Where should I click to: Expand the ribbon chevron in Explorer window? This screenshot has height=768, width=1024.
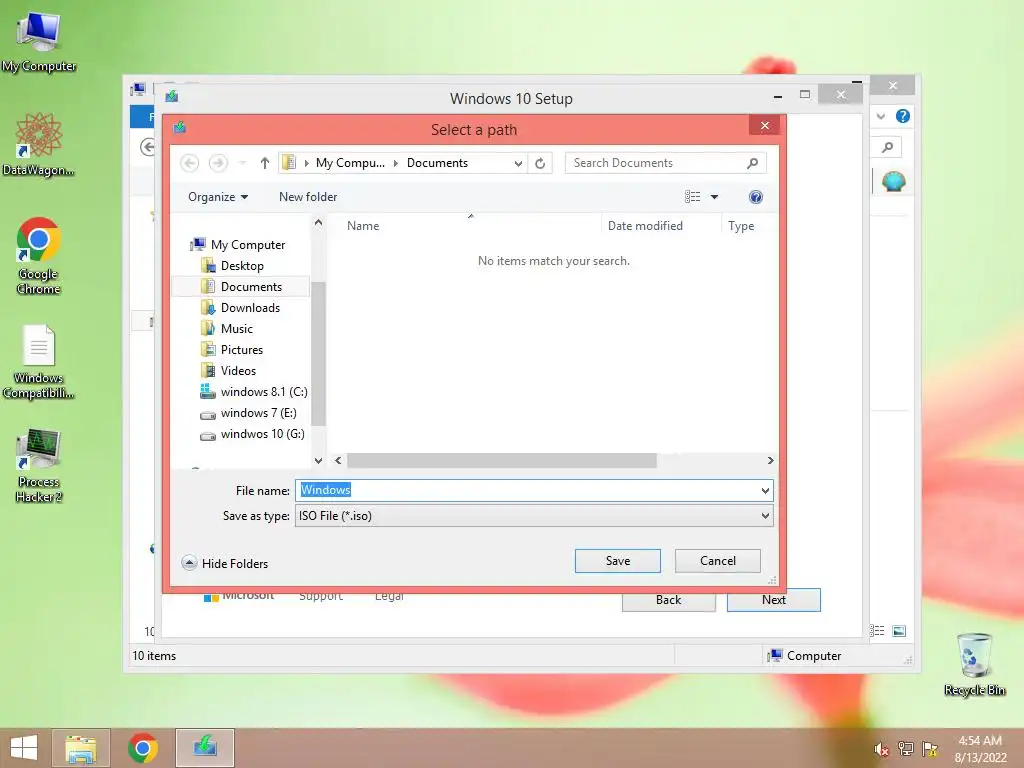tap(880, 117)
